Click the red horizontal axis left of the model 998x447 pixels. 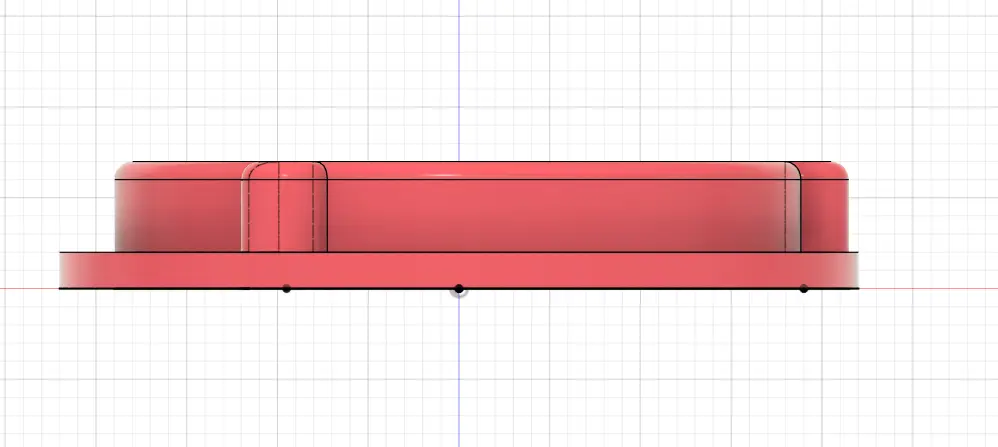pos(28,289)
